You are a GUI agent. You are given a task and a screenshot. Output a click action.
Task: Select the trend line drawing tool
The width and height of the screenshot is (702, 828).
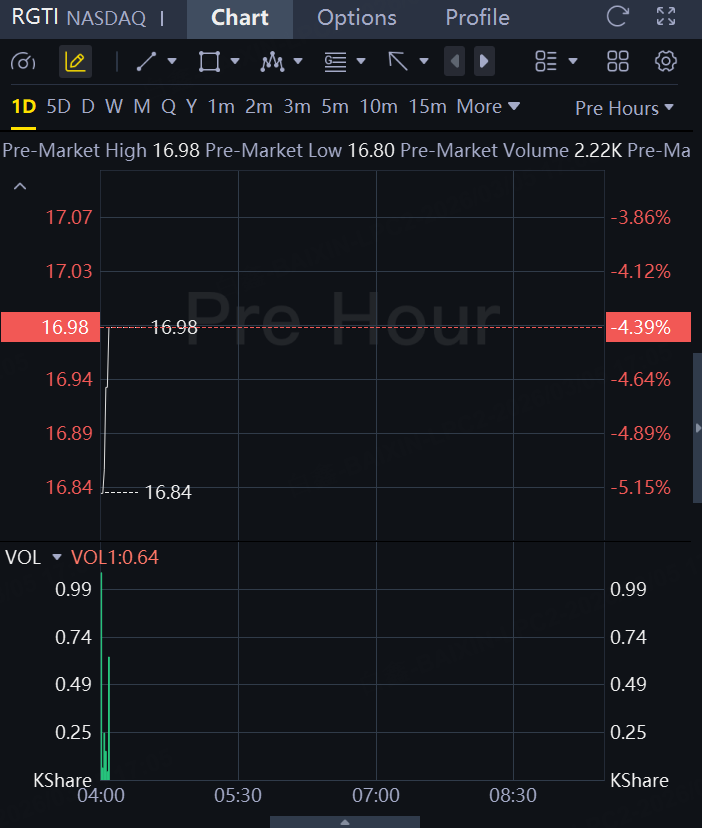click(147, 62)
